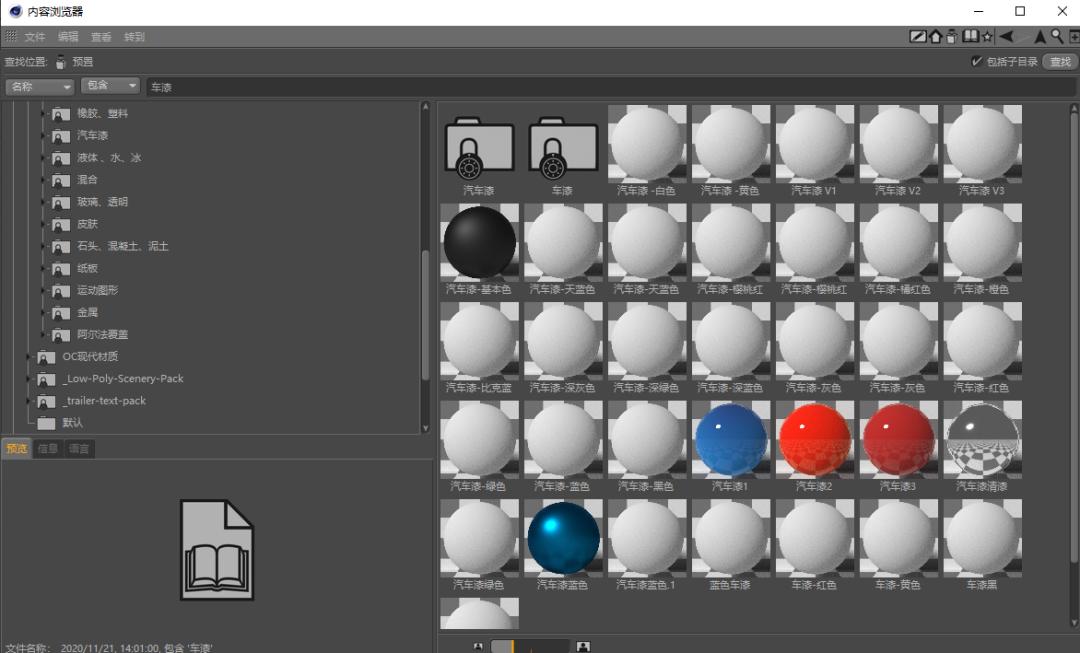Click the folder icon of 默认 in the tree
Screen dimensions: 1080x653
click(x=46, y=423)
